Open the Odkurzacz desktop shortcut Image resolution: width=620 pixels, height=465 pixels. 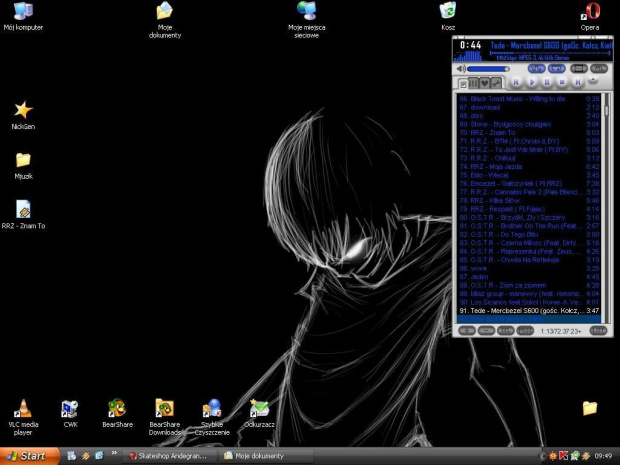(x=259, y=408)
